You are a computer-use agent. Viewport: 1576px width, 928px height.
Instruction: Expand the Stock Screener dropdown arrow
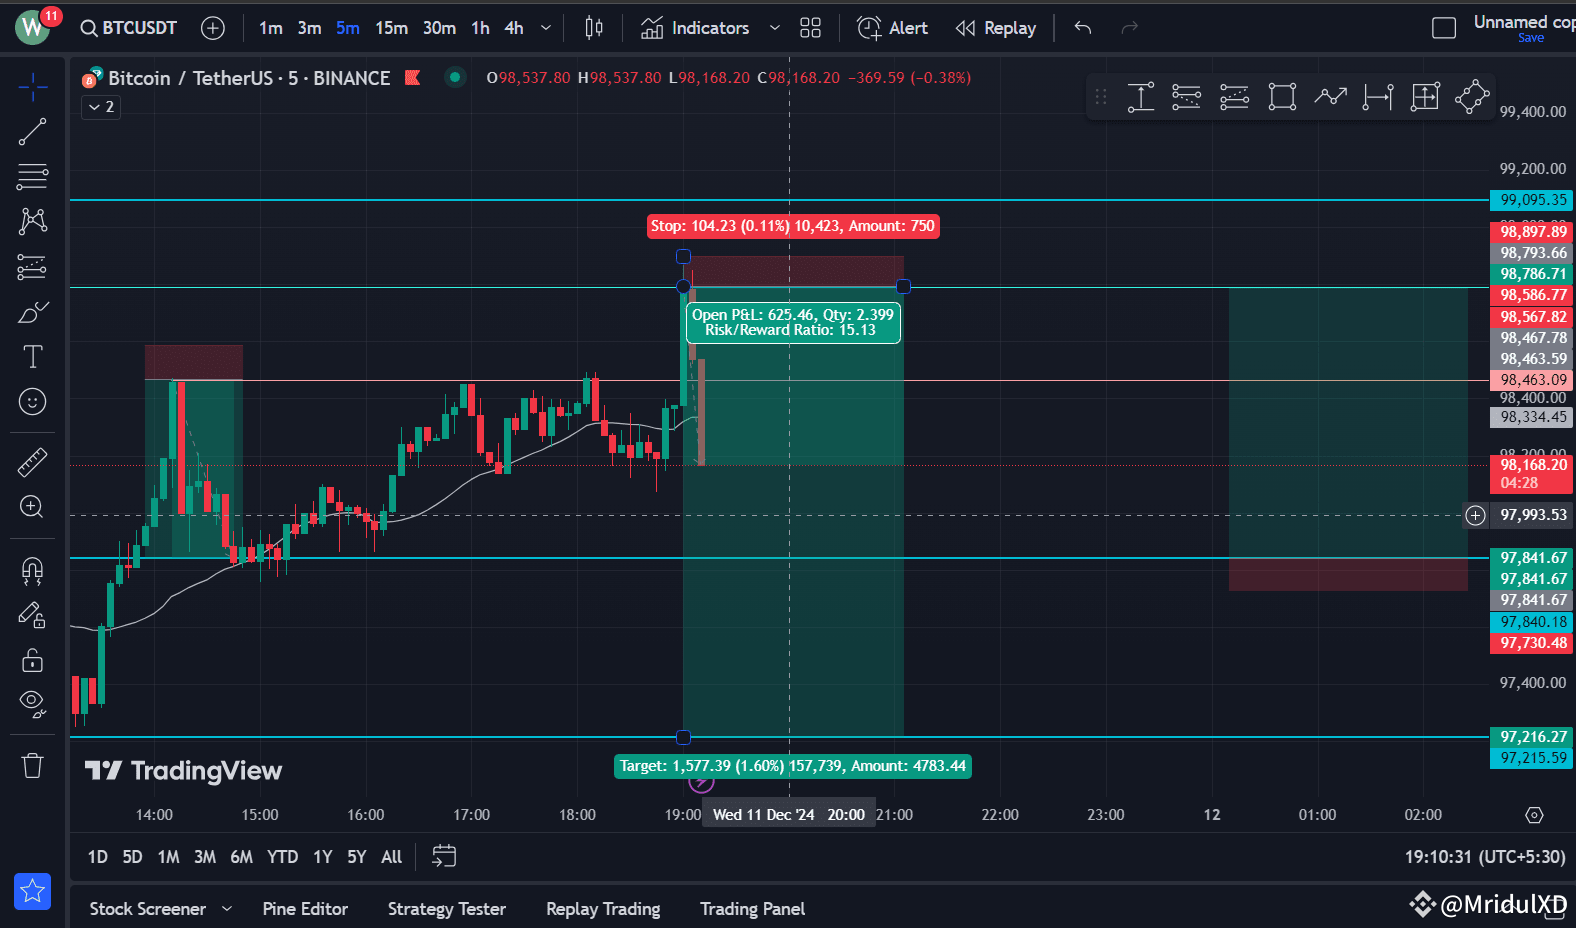(x=227, y=909)
